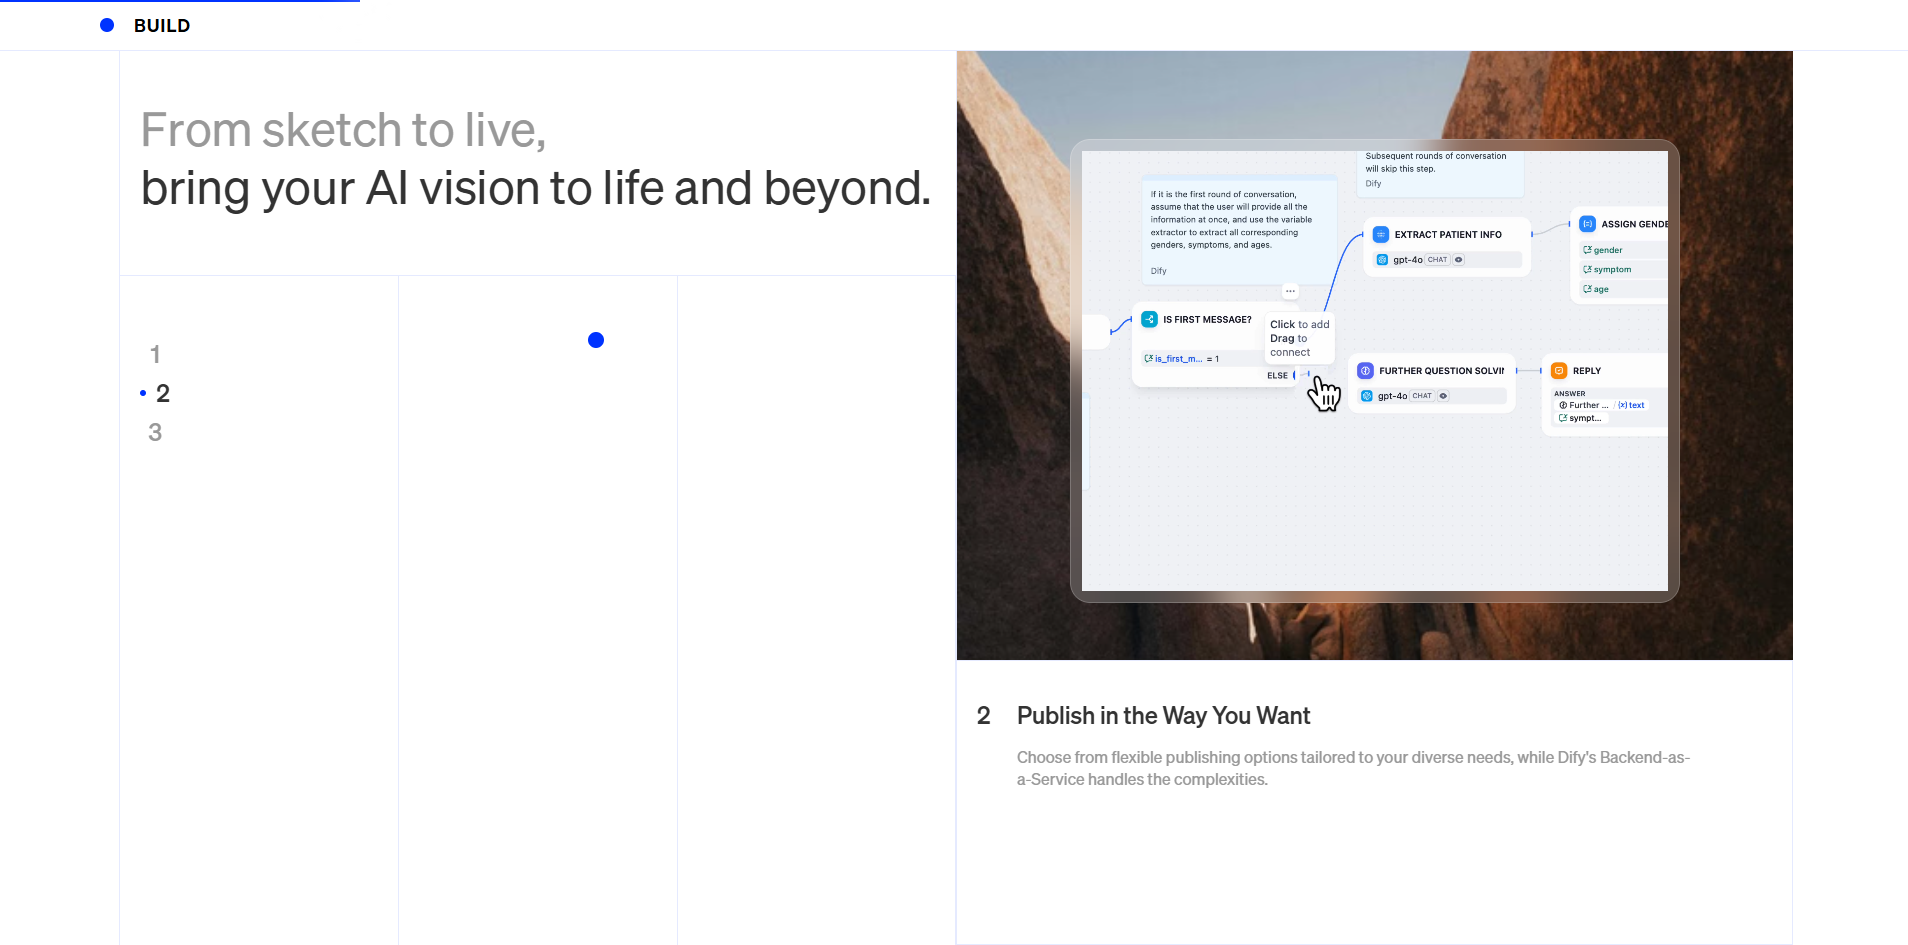Toggle eye icon in Extract Patient Info node
This screenshot has width=1908, height=945.
(1459, 259)
